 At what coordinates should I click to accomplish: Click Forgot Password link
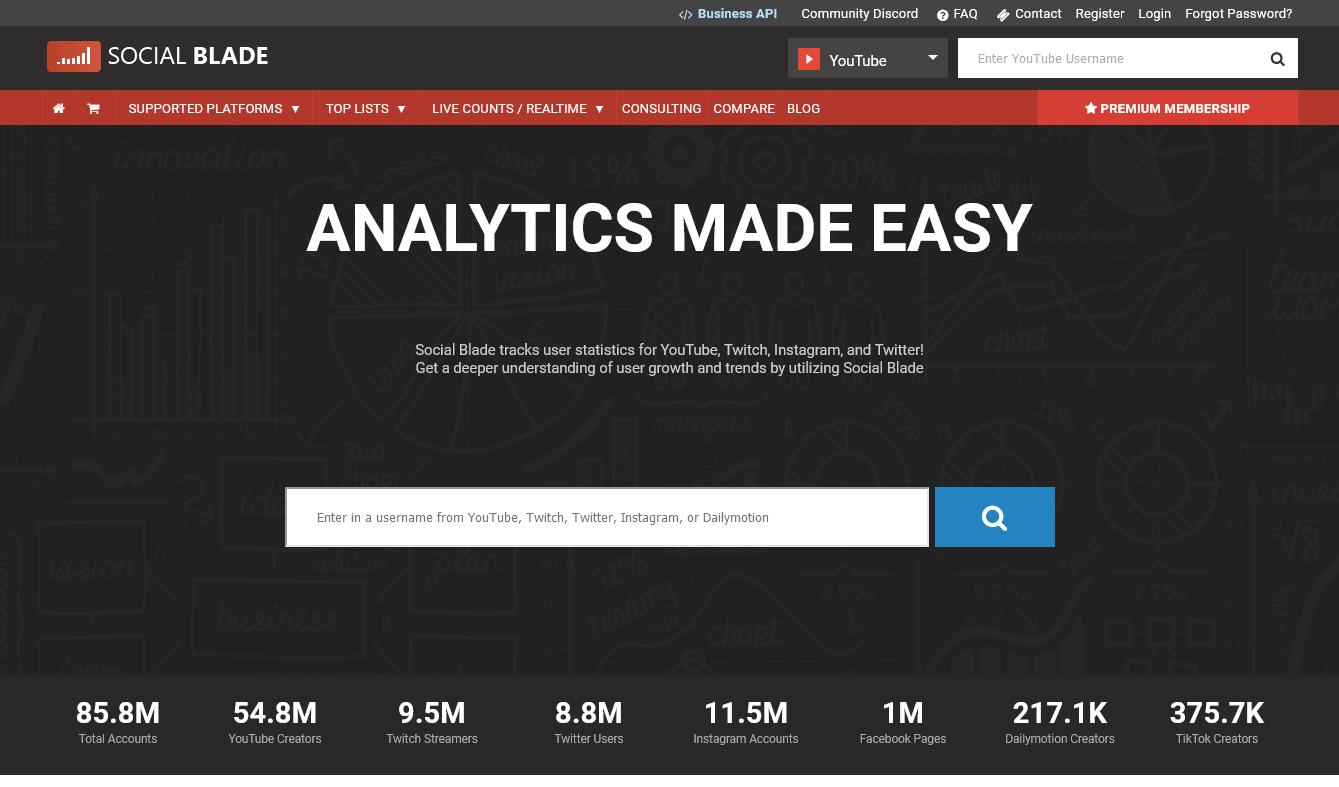pos(1238,14)
